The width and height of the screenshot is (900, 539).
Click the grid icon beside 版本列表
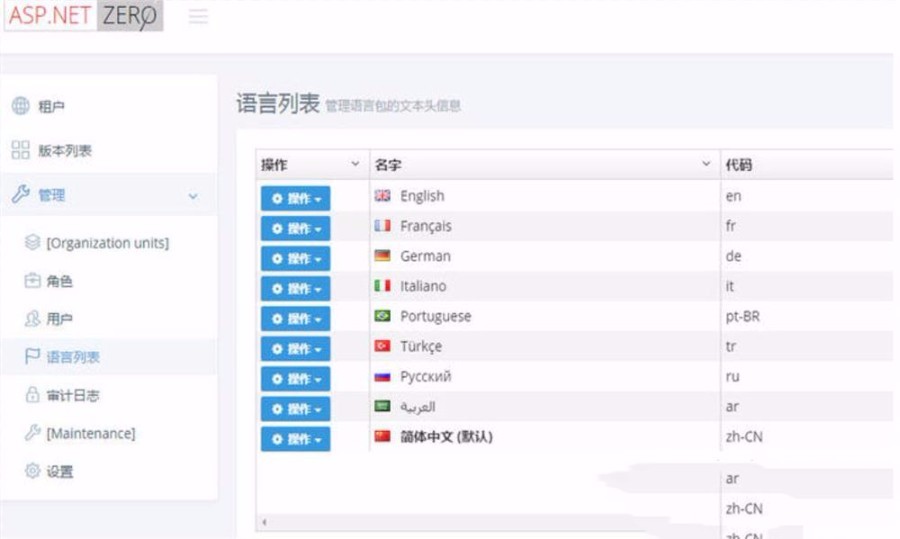pos(21,150)
